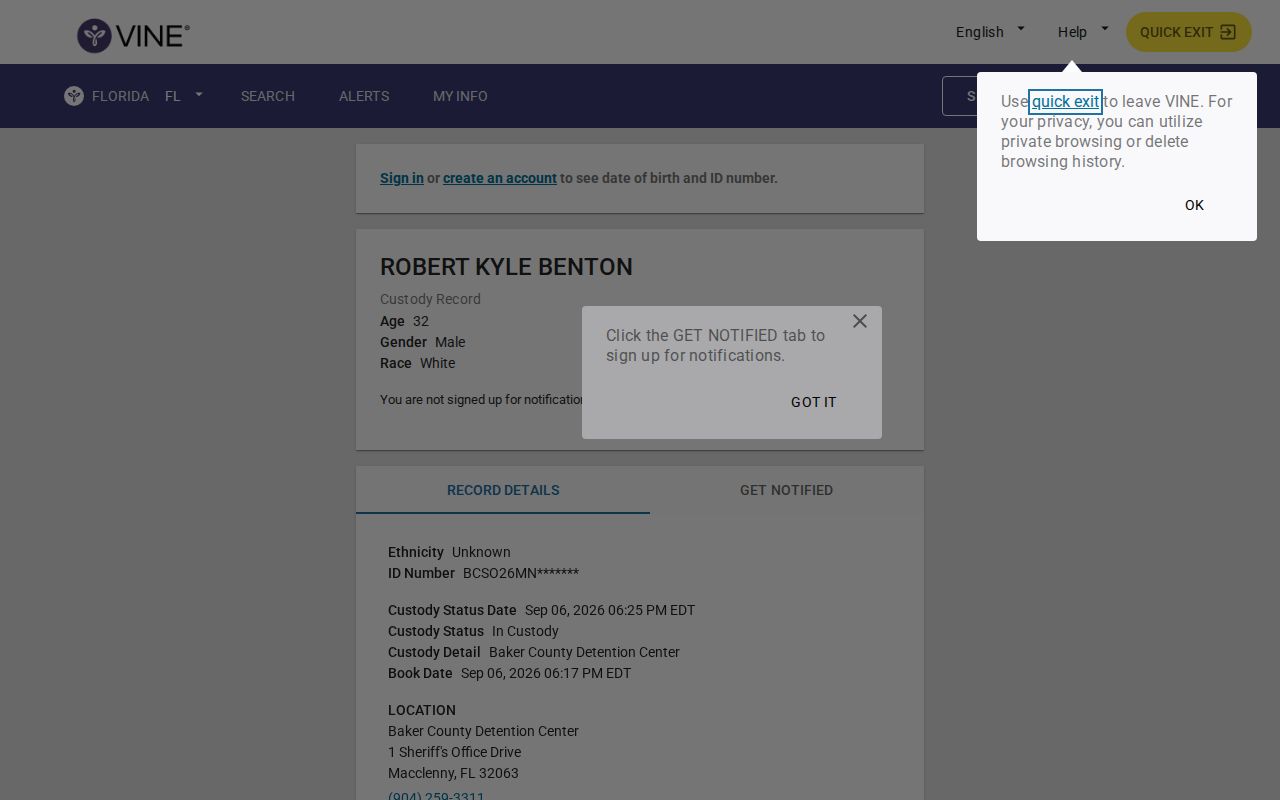Click the In Custody status value

point(525,631)
